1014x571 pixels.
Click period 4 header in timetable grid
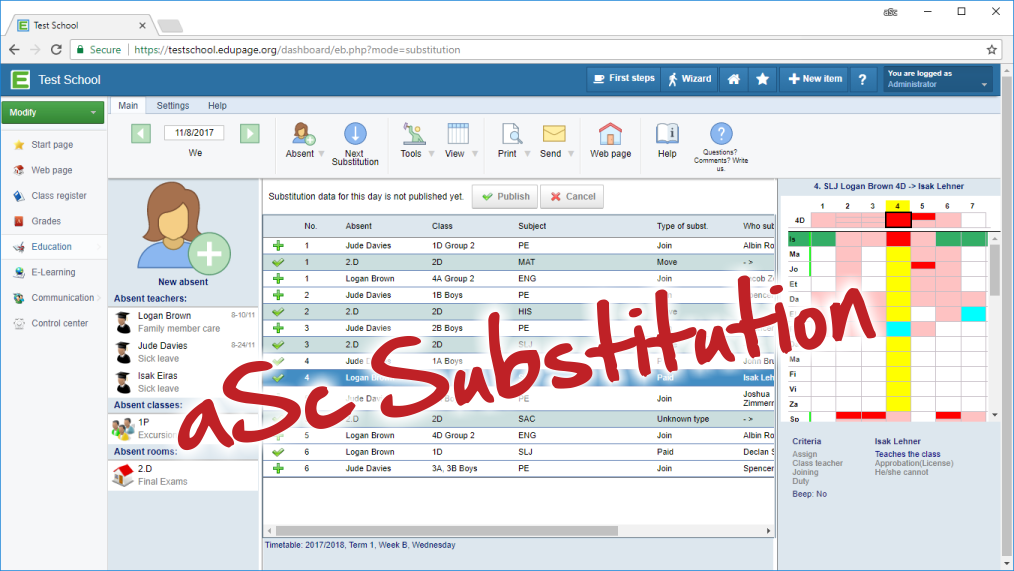click(x=898, y=206)
